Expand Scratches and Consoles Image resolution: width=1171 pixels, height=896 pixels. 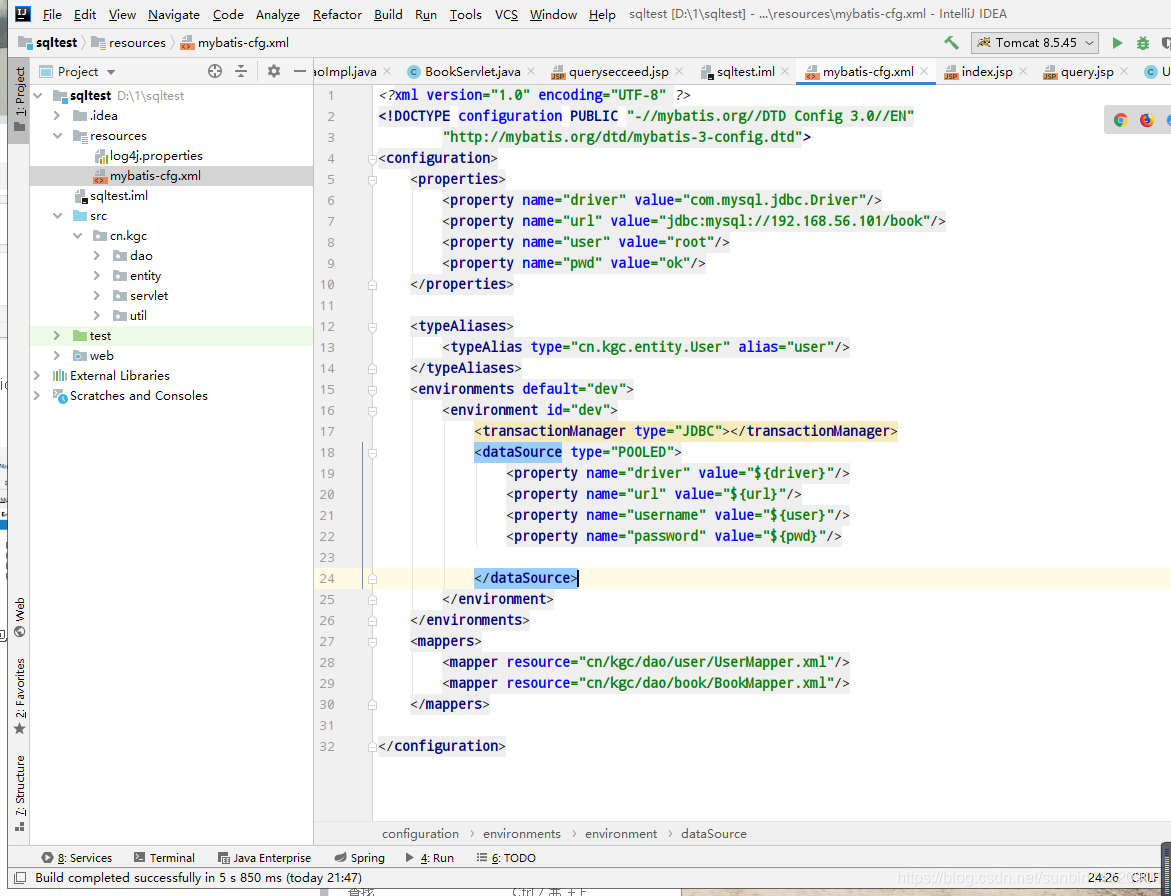37,396
